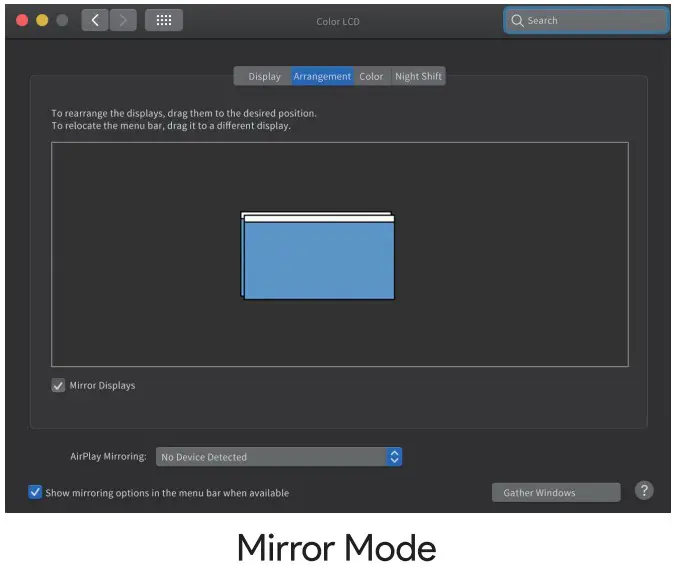Show all preferences via grid icon
The height and width of the screenshot is (567, 677).
click(164, 20)
